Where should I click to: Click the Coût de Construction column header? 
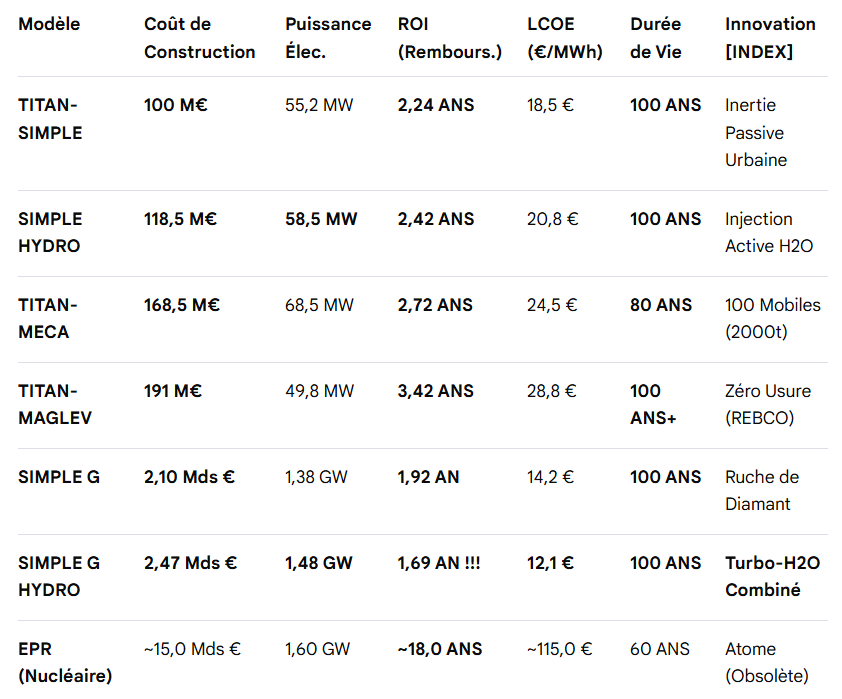pos(199,38)
